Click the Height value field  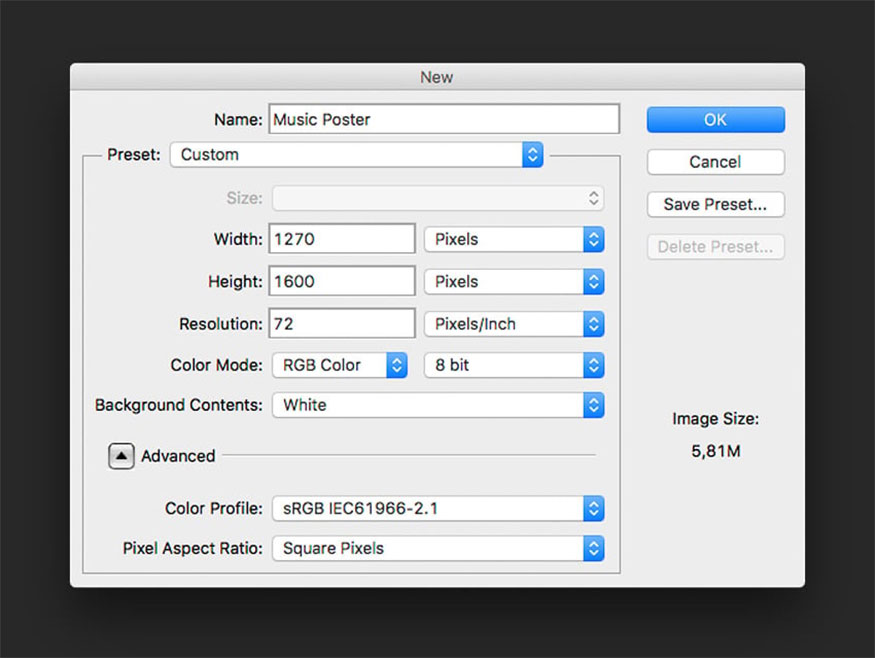pos(342,282)
